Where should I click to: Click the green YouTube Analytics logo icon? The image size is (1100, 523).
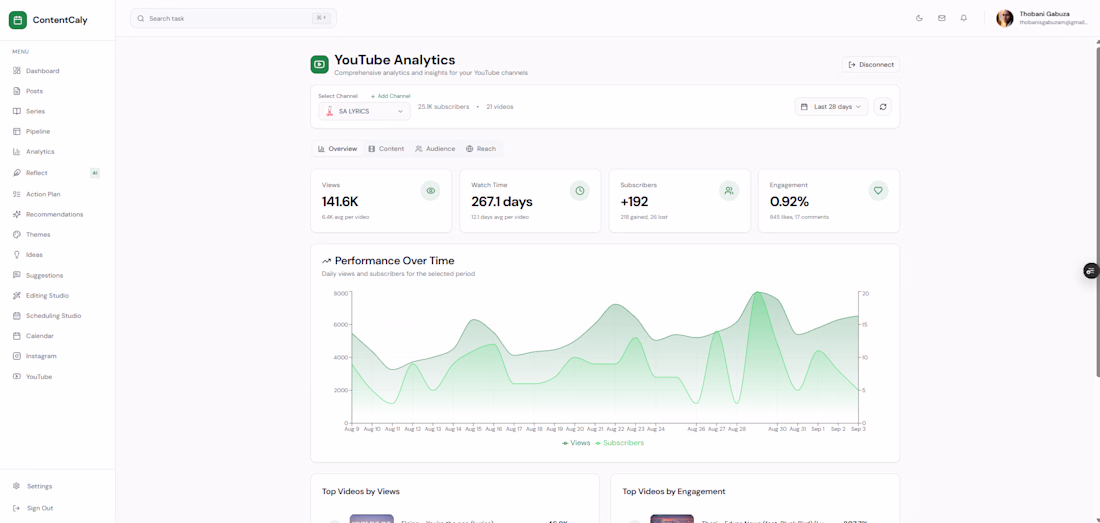[319, 64]
